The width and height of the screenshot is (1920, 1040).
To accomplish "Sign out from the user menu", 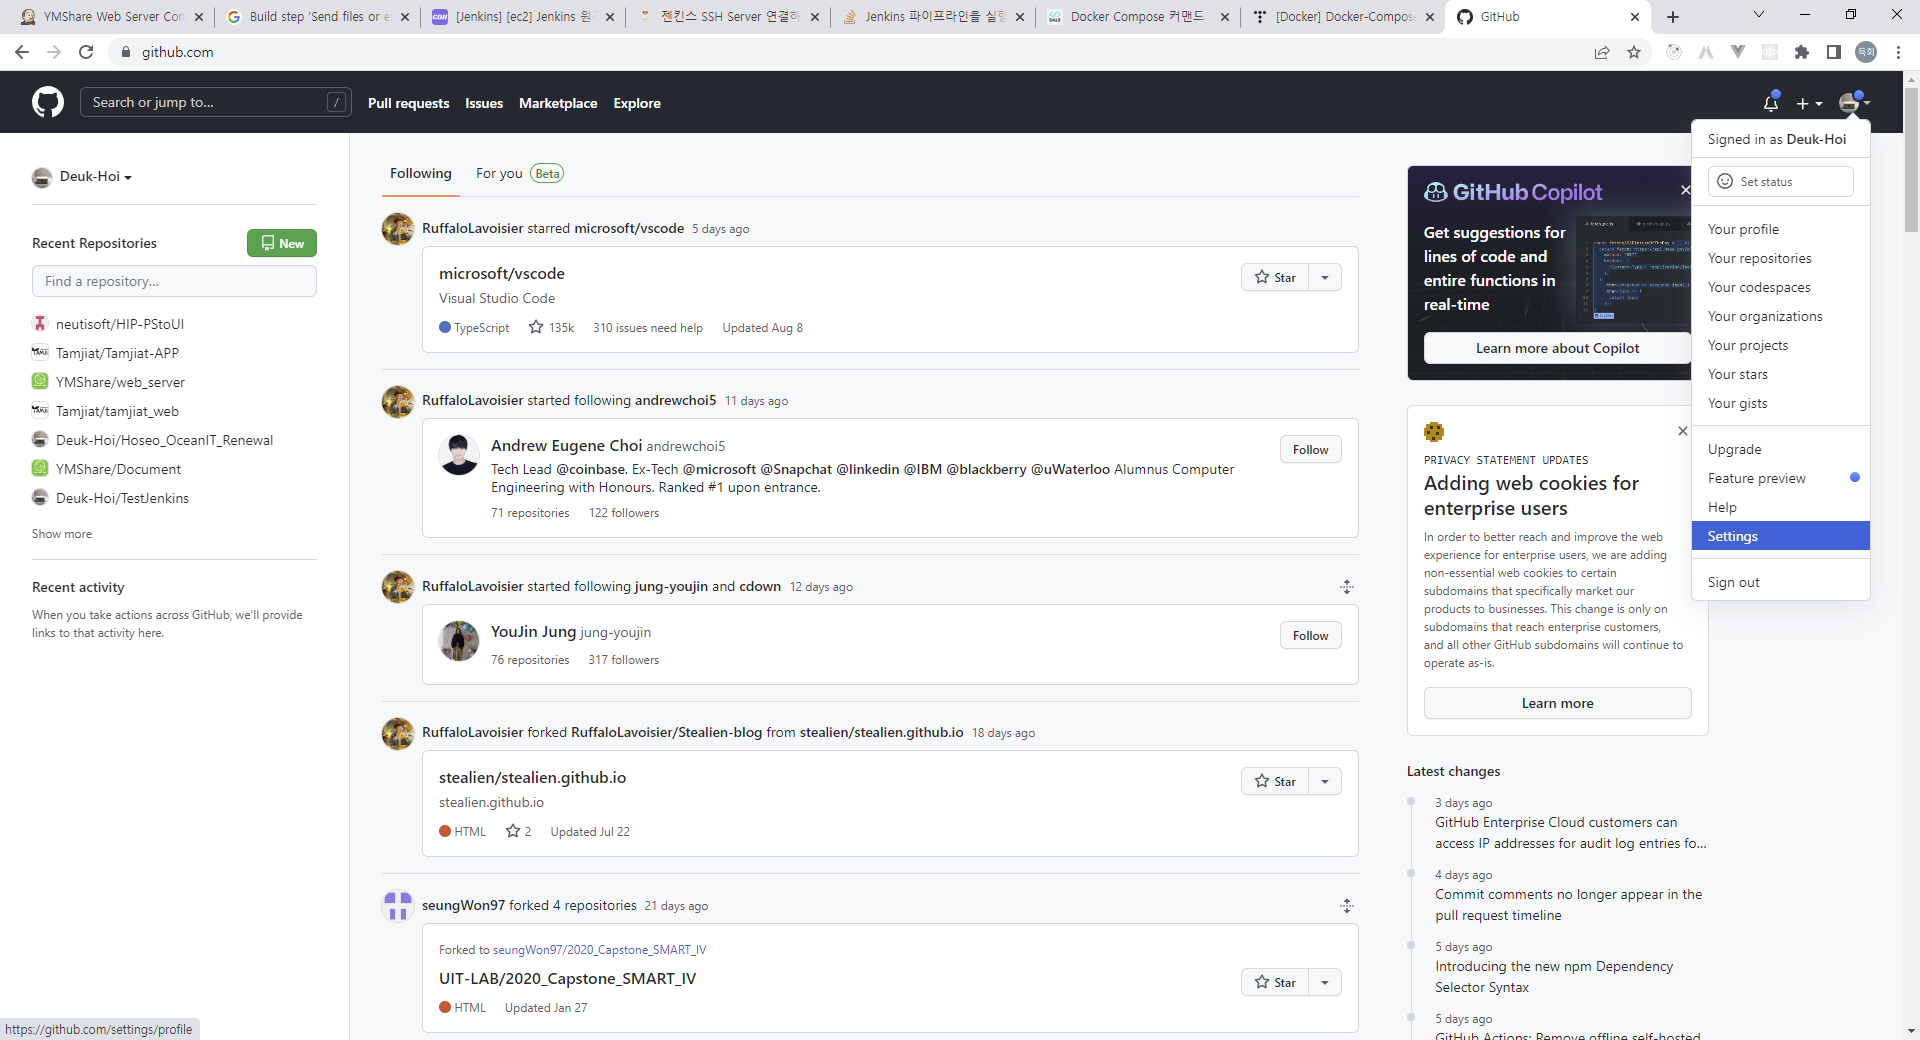I will [1780, 582].
